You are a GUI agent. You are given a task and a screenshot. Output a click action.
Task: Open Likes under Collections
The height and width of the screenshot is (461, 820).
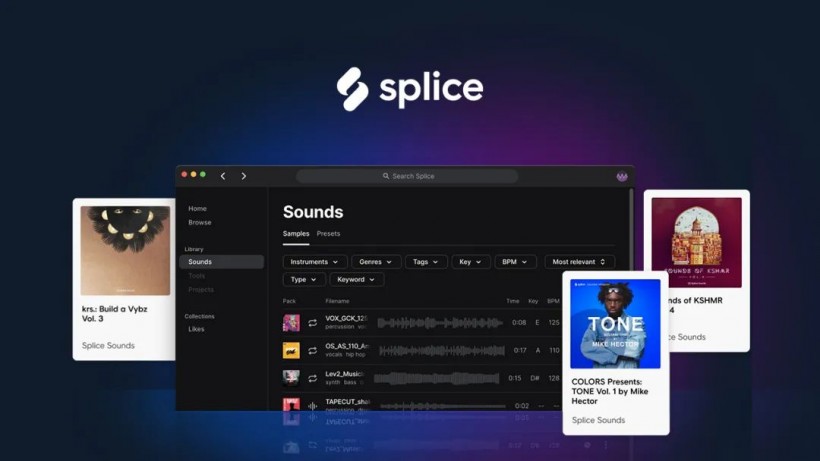tap(196, 329)
